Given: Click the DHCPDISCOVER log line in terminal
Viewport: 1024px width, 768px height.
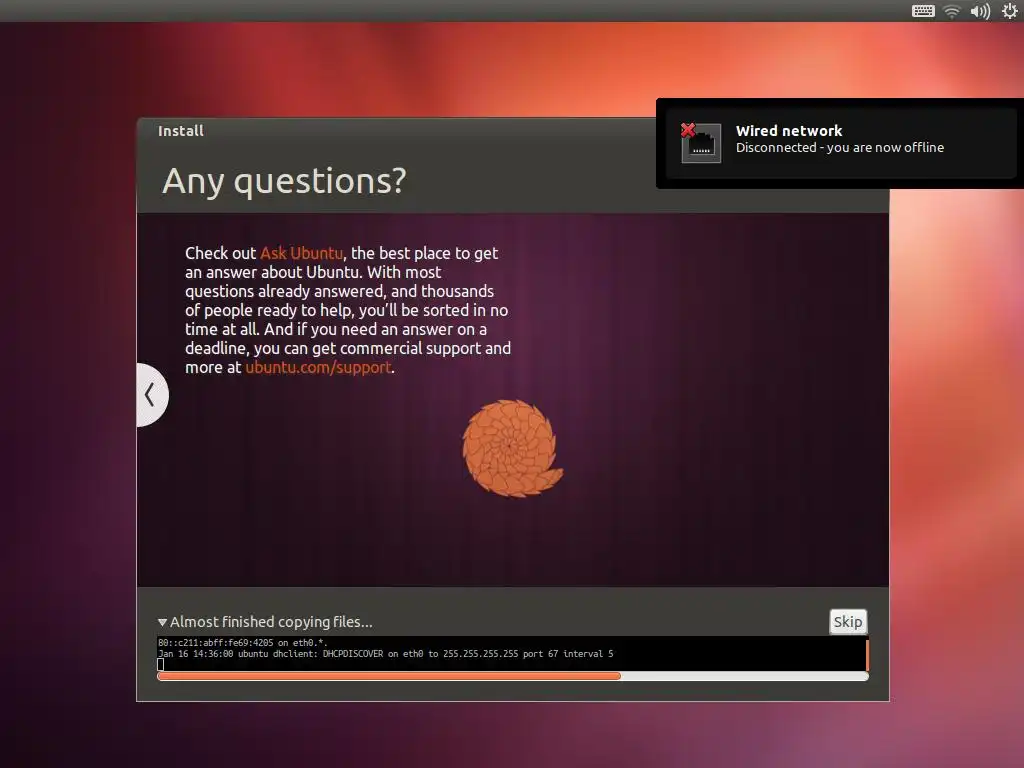Looking at the screenshot, I should coord(385,654).
